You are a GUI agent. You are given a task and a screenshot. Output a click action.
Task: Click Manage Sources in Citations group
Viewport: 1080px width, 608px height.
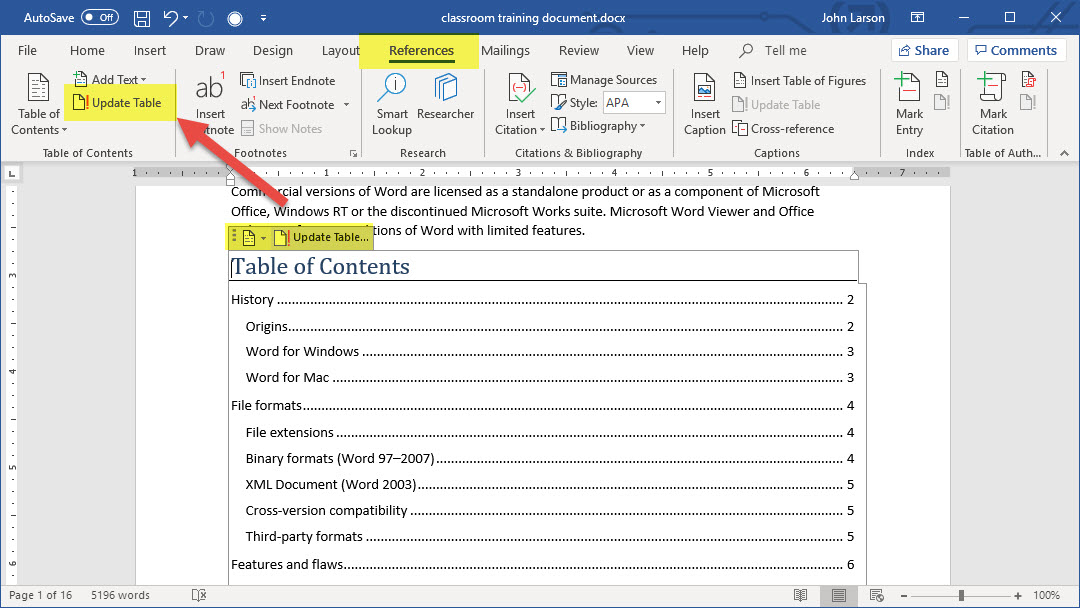pyautogui.click(x=603, y=80)
